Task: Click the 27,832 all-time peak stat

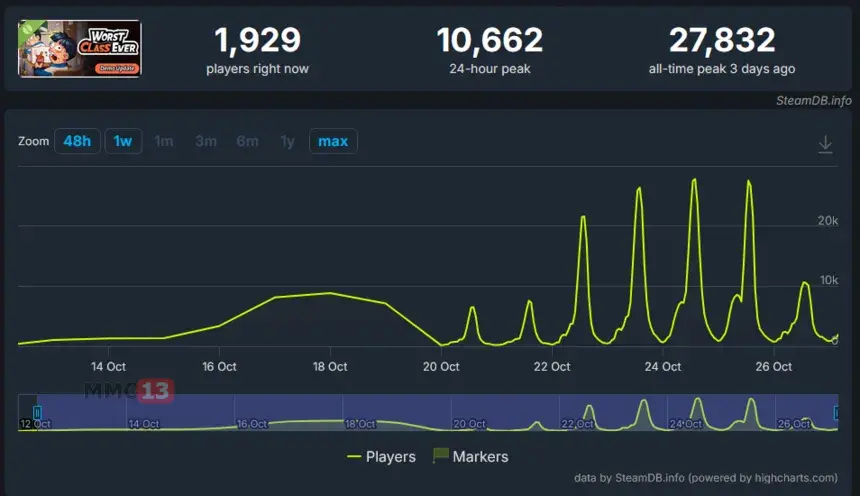Action: (x=722, y=50)
